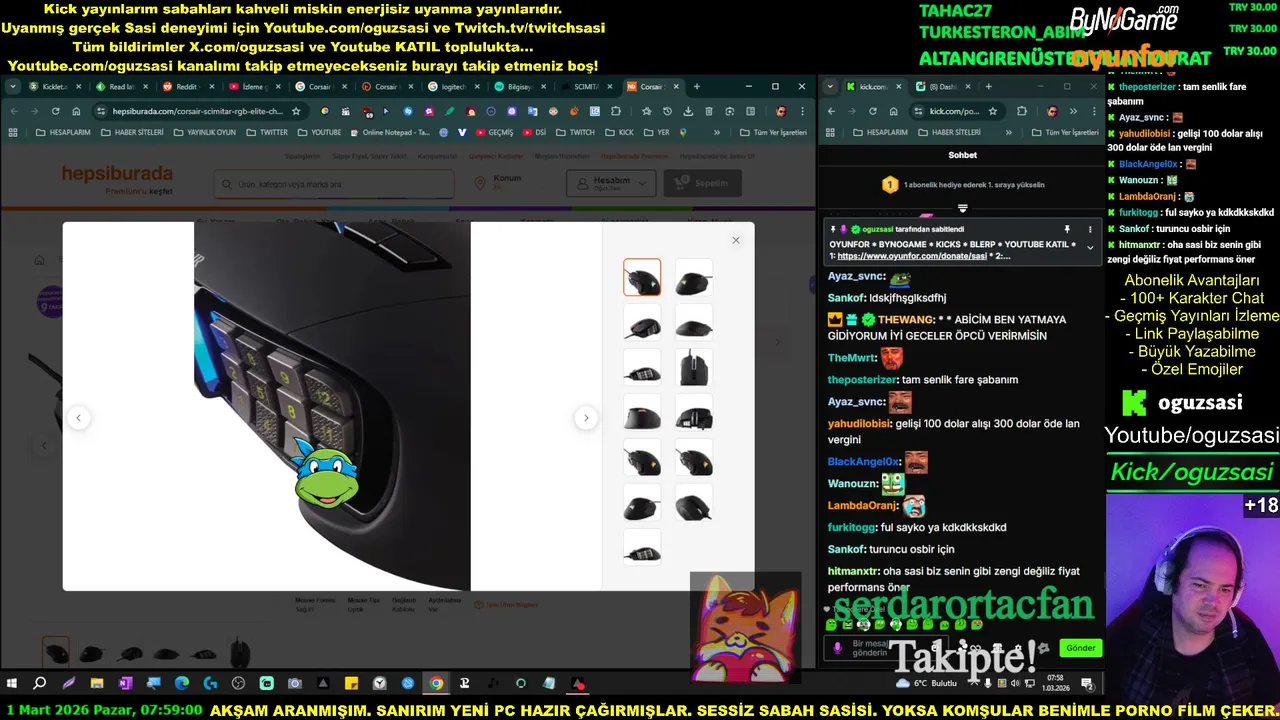
Task: Bookmark kick.com page with star icon
Action: 993,111
